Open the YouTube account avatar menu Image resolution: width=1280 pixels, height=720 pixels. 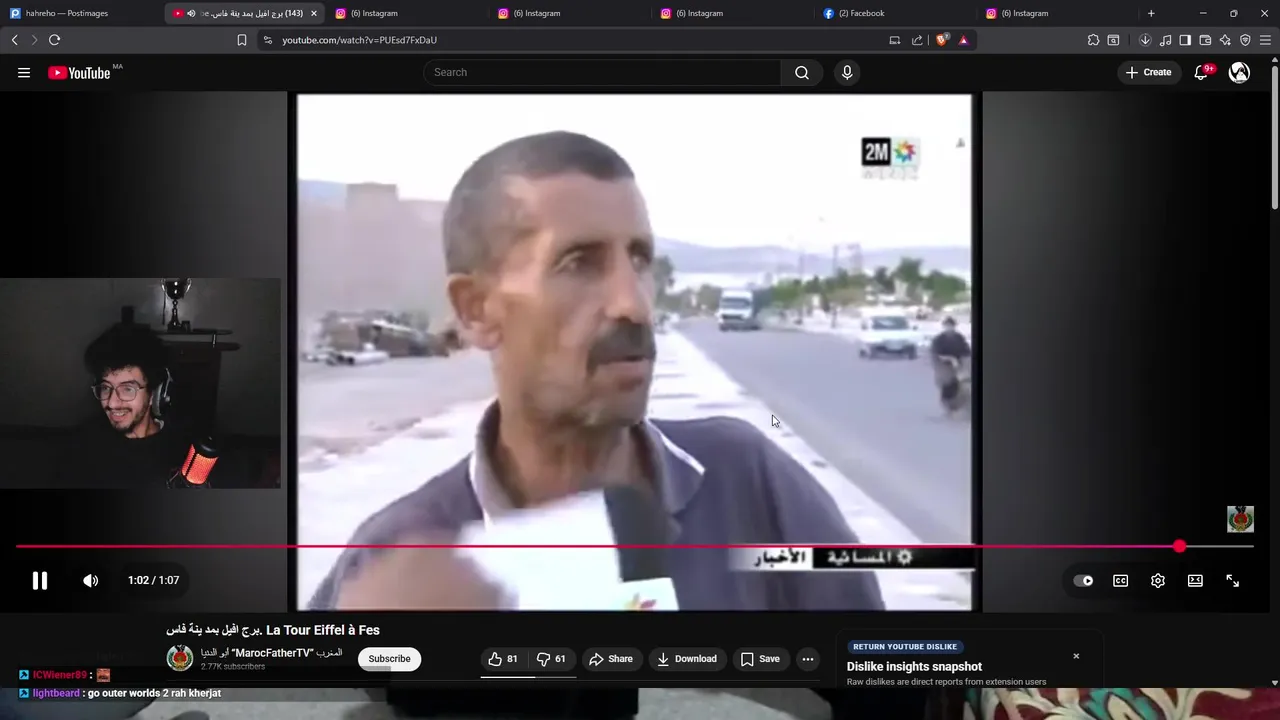click(x=1239, y=72)
